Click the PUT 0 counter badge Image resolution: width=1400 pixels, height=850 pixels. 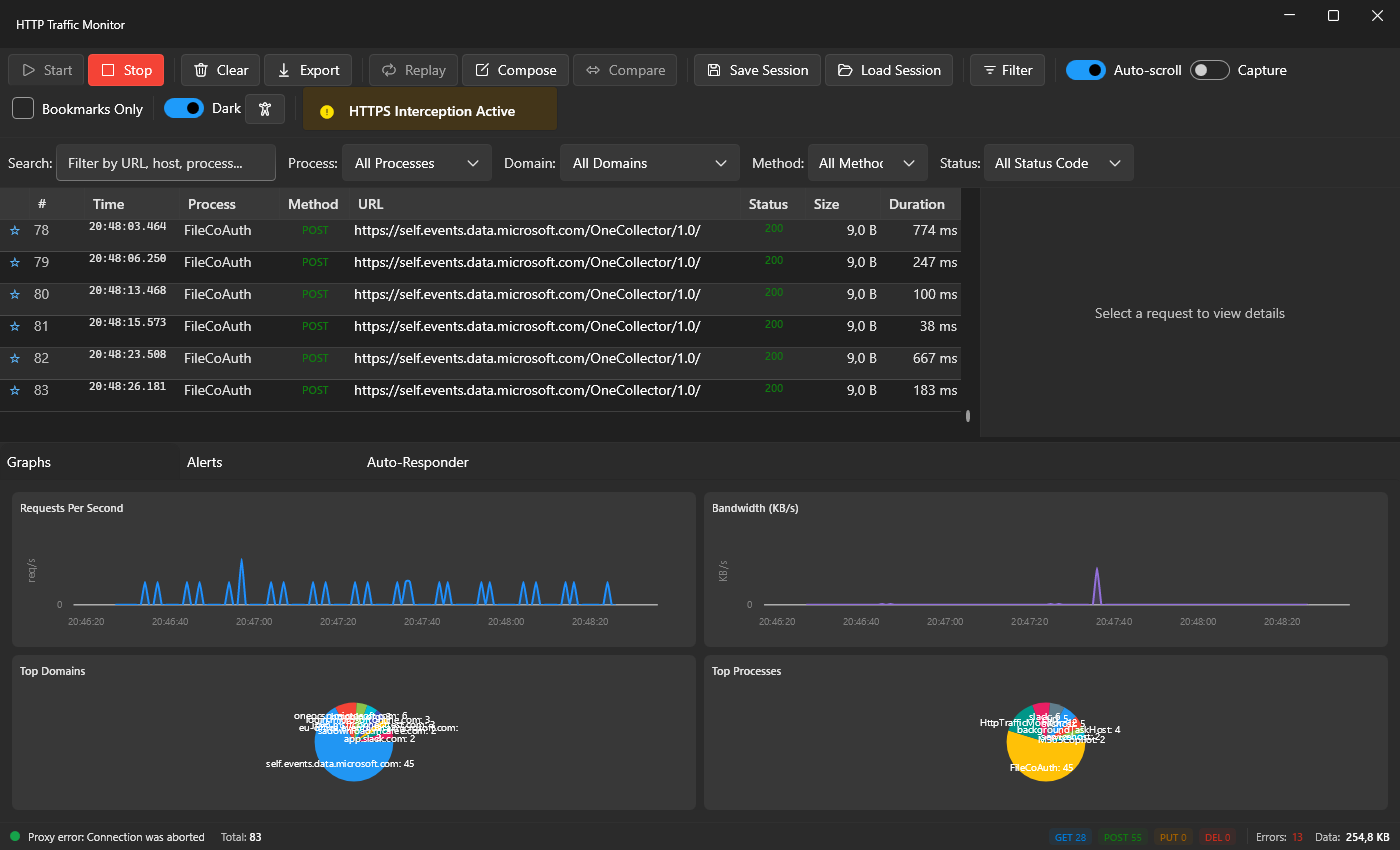pos(1173,837)
